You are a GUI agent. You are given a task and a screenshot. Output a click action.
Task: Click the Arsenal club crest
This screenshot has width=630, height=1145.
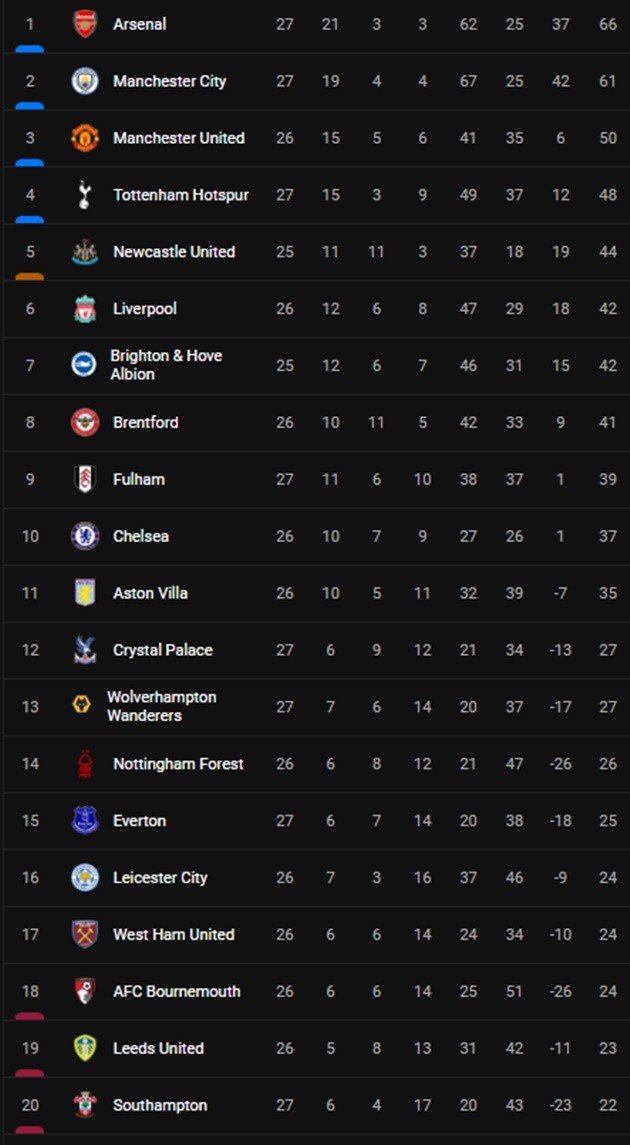tap(85, 24)
